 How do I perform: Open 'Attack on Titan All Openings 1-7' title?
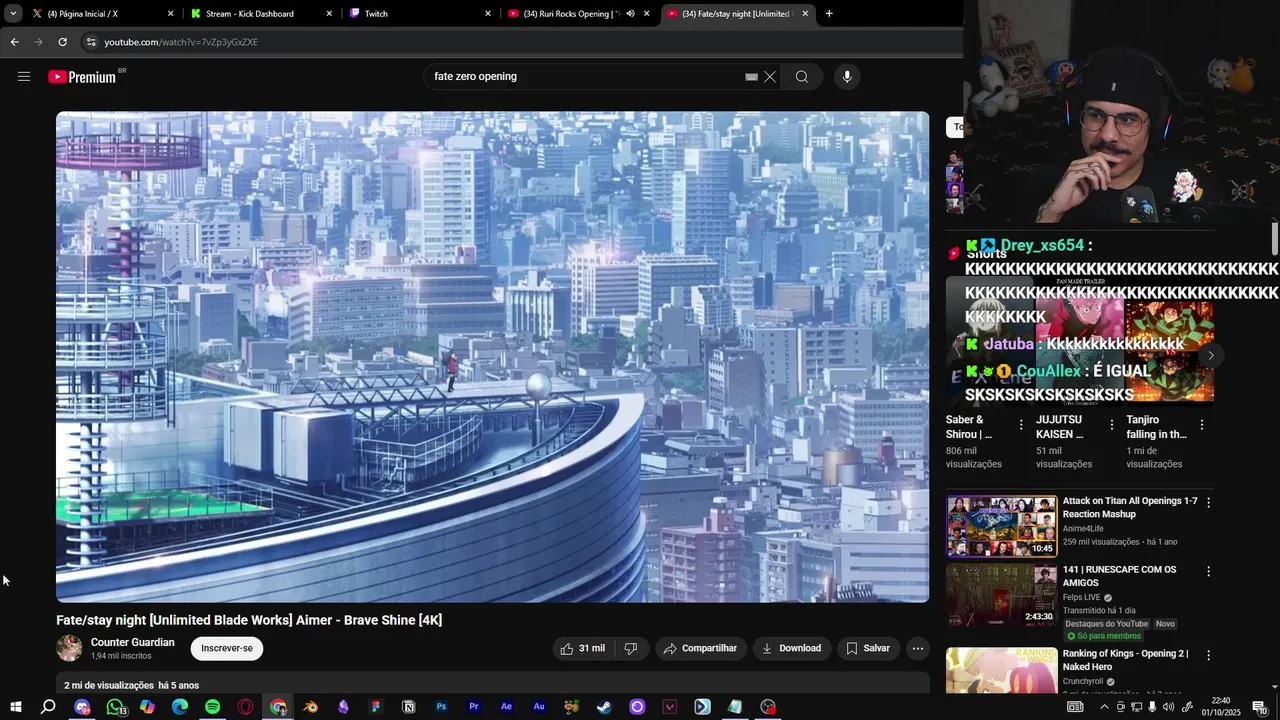(x=1130, y=507)
